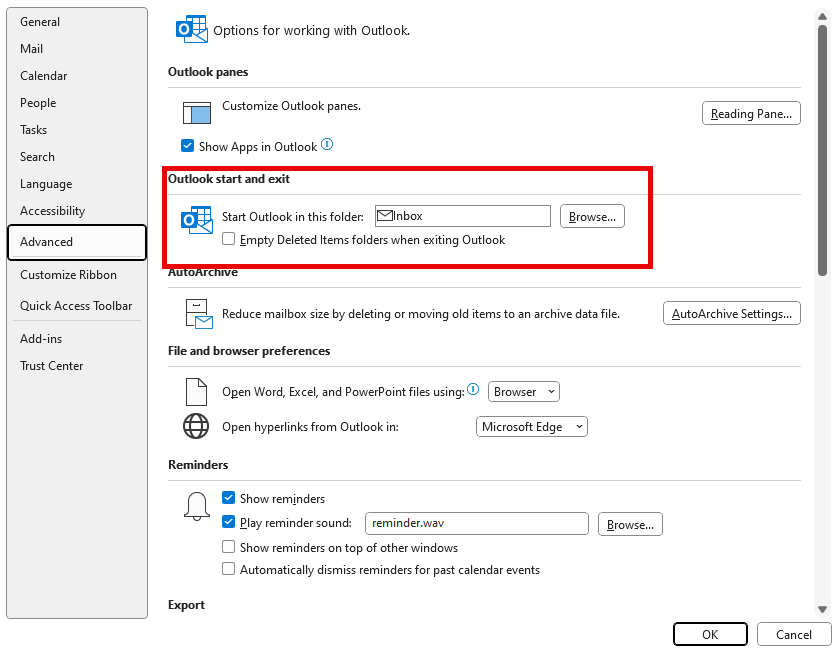The width and height of the screenshot is (838, 653).
Task: Switch to the Trust Center category
Action: 51,366
